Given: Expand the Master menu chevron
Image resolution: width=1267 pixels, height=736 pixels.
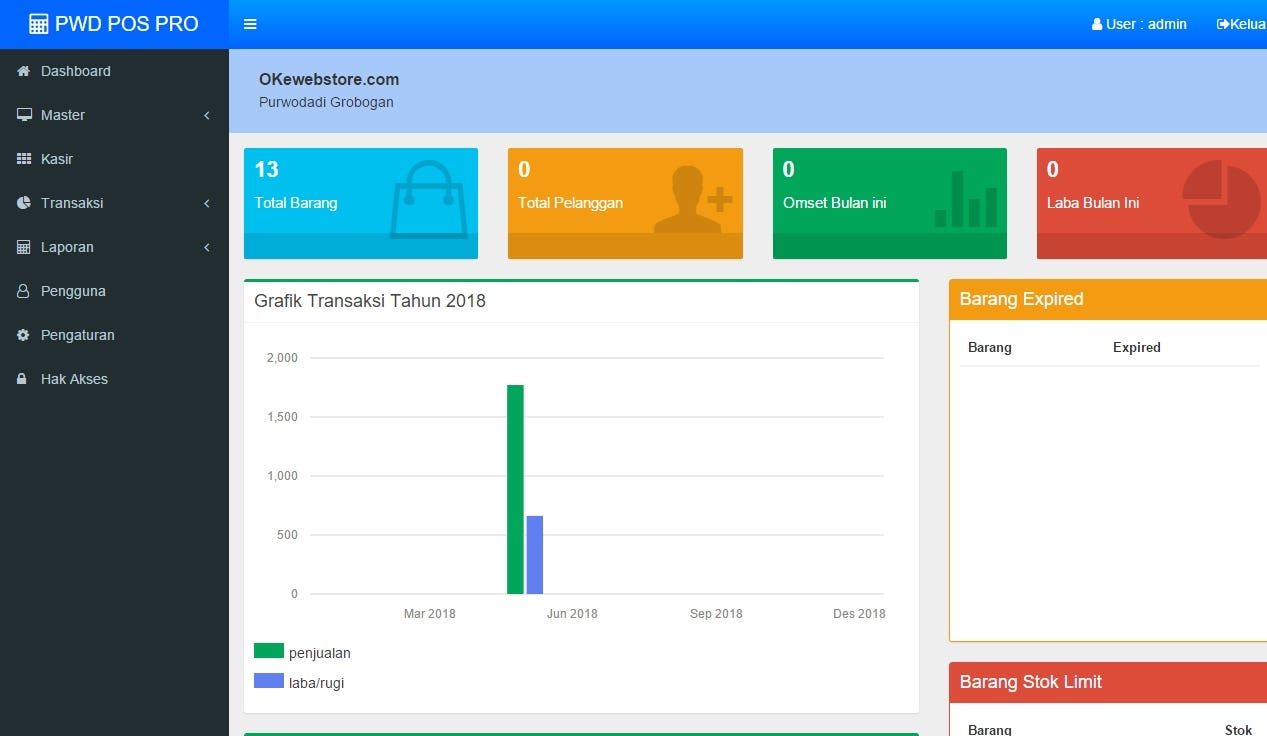Looking at the screenshot, I should coord(207,115).
